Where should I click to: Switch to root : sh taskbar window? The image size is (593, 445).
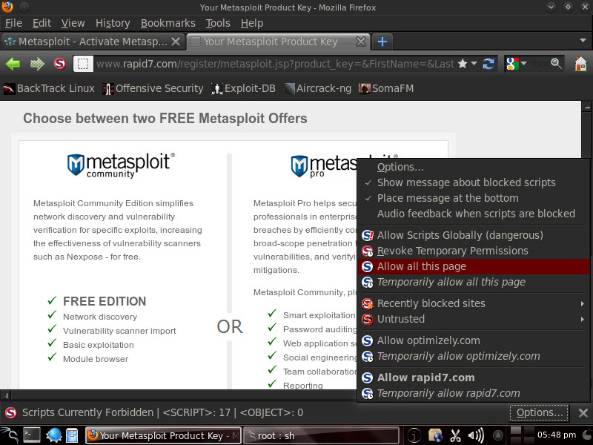[x=321, y=436]
